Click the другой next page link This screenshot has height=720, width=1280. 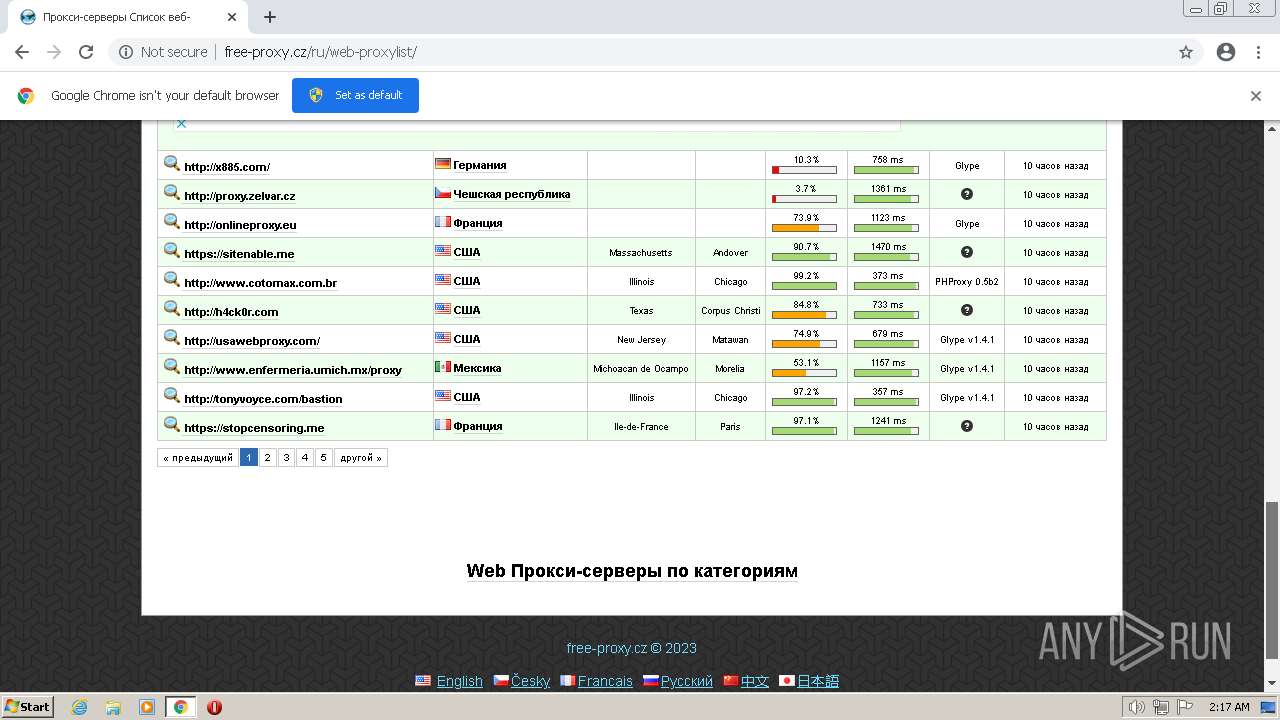[361, 458]
